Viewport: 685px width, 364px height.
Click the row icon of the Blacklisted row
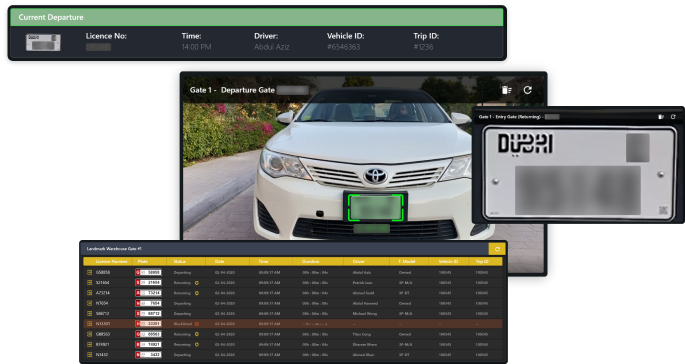(89, 324)
